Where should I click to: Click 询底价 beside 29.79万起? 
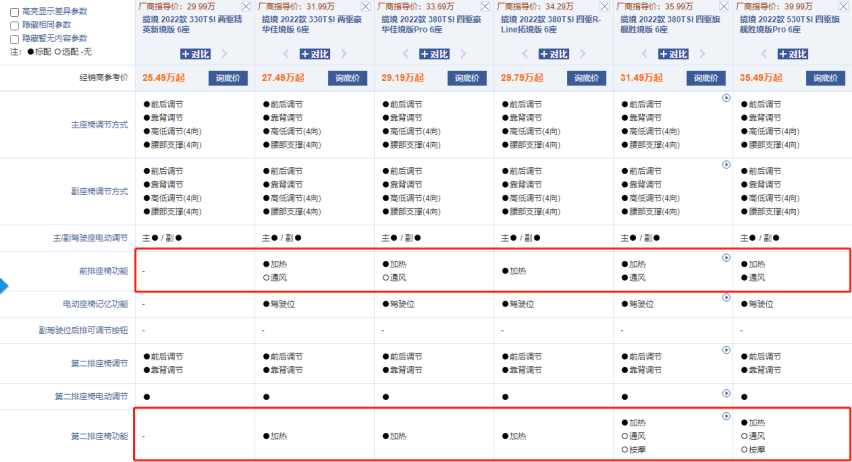pyautogui.click(x=587, y=78)
